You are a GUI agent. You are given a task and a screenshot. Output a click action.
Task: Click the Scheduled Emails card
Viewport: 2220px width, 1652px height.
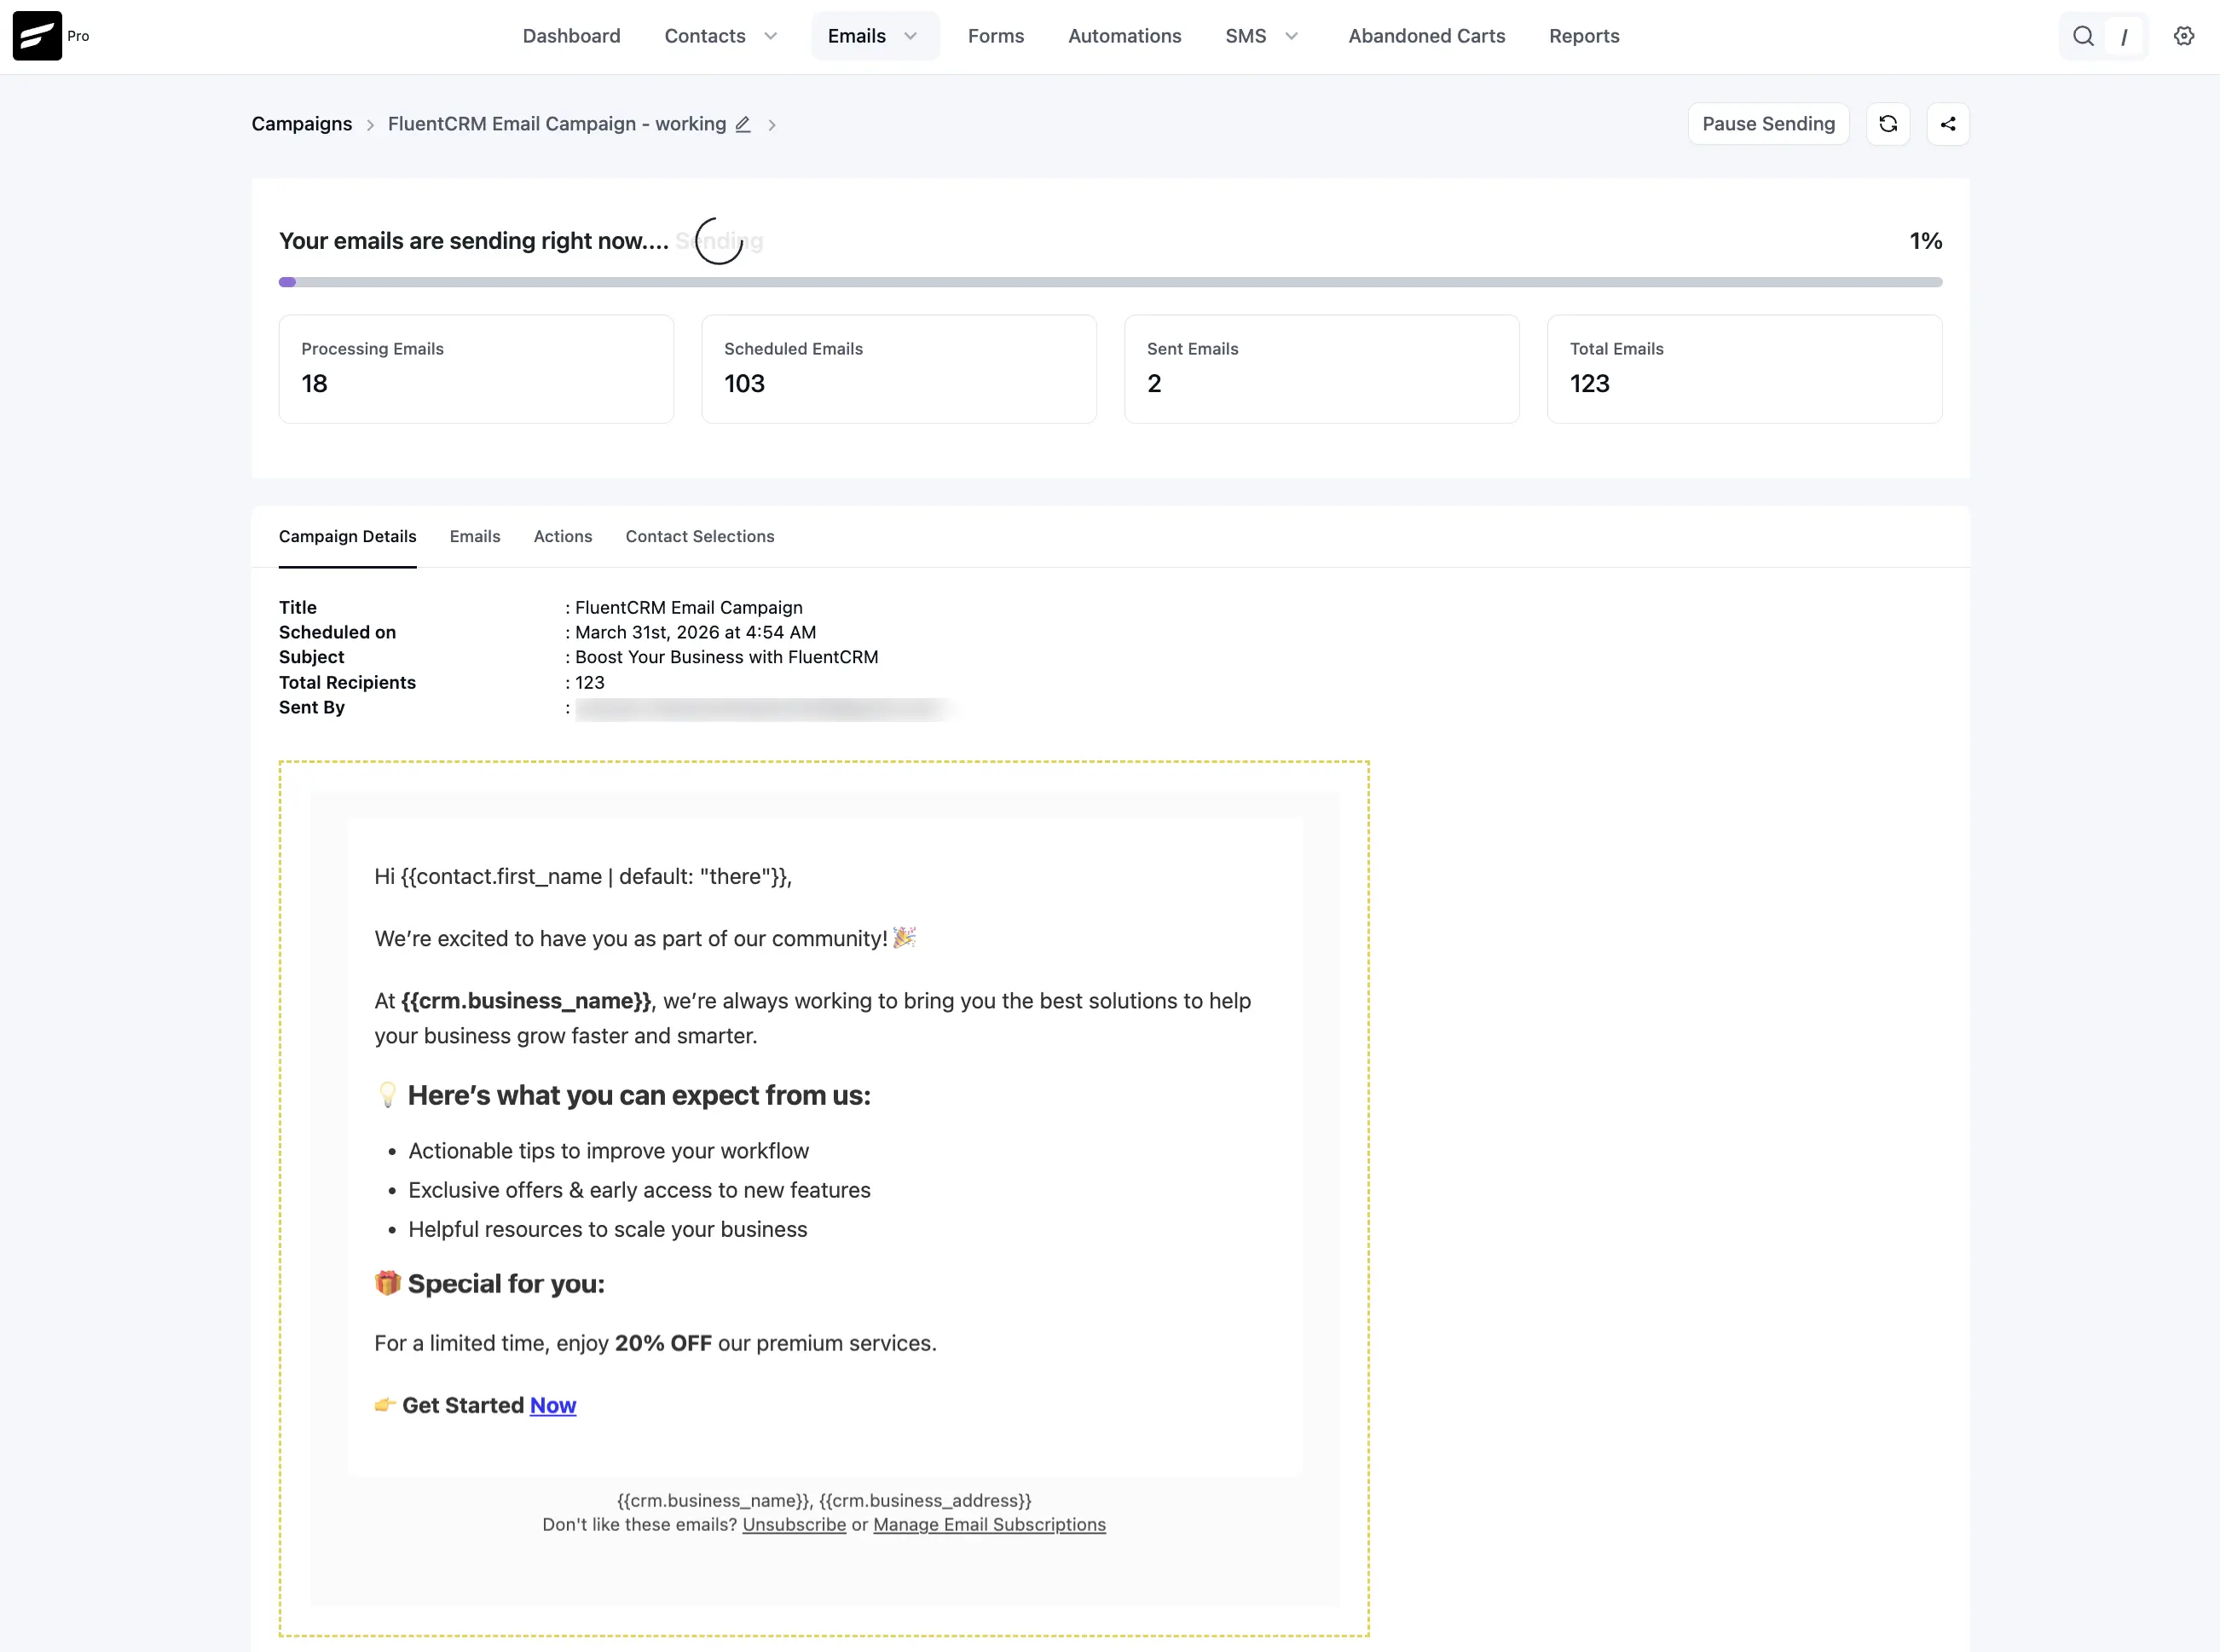pos(899,369)
